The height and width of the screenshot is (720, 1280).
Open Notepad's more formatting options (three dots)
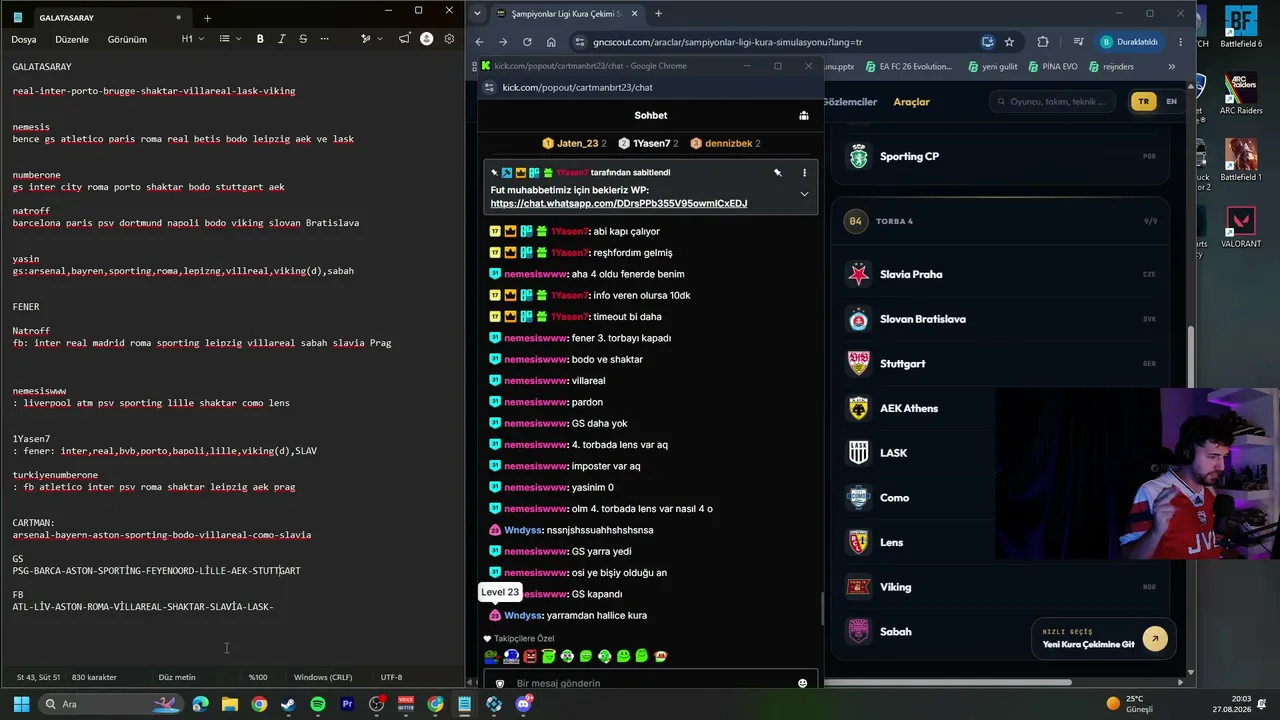[324, 39]
